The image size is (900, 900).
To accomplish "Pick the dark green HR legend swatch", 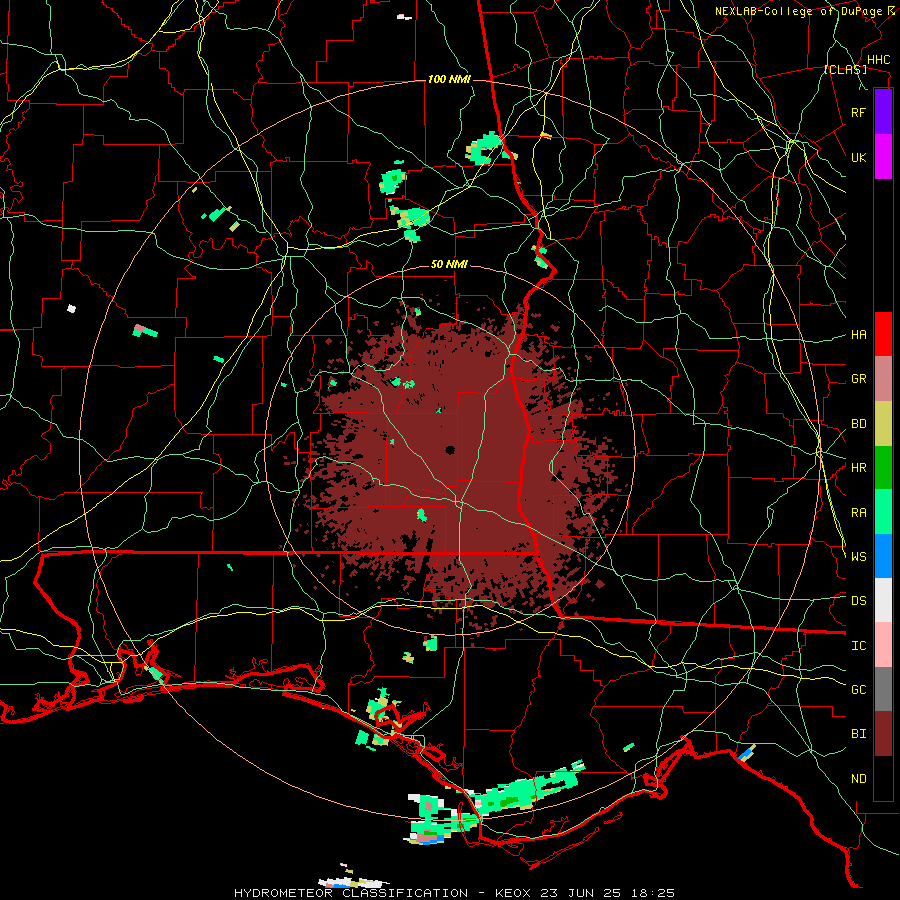I will (x=883, y=468).
